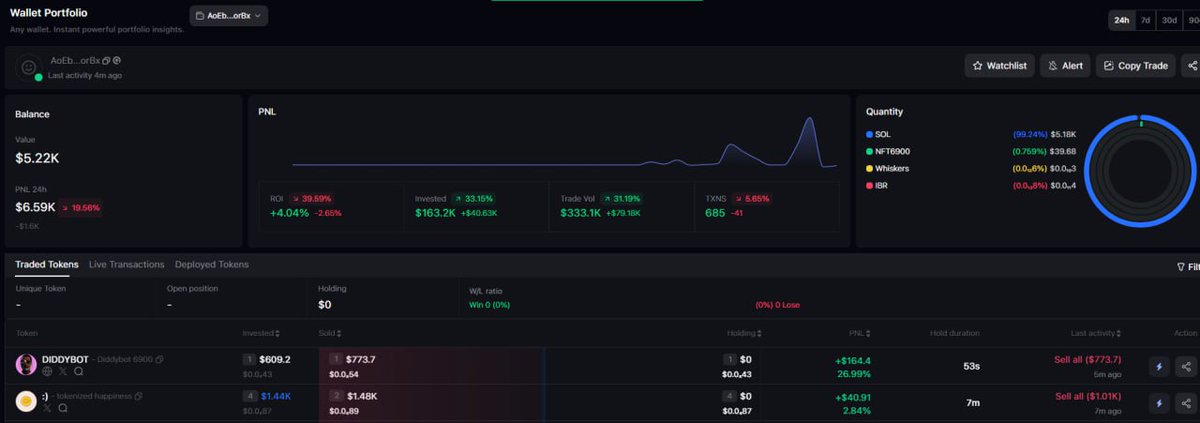Click the TXNS 685 value
Viewport: 1200px width, 423px height.
pos(714,213)
